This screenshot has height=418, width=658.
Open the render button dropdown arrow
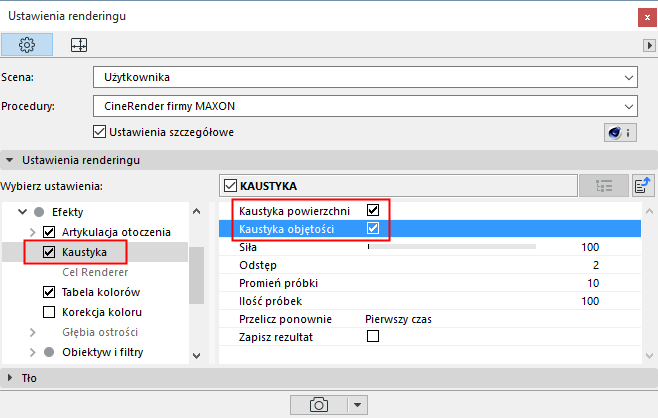tap(358, 405)
